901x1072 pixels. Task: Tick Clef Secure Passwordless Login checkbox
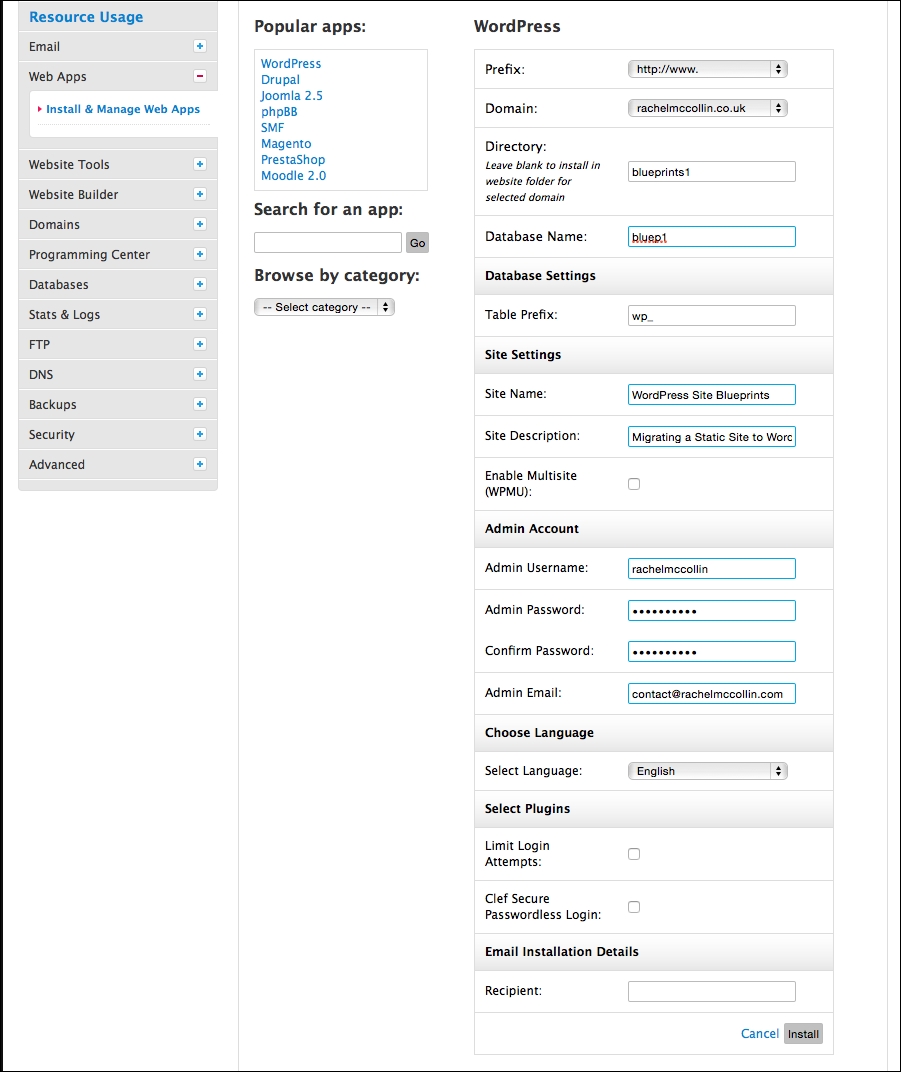[x=634, y=907]
